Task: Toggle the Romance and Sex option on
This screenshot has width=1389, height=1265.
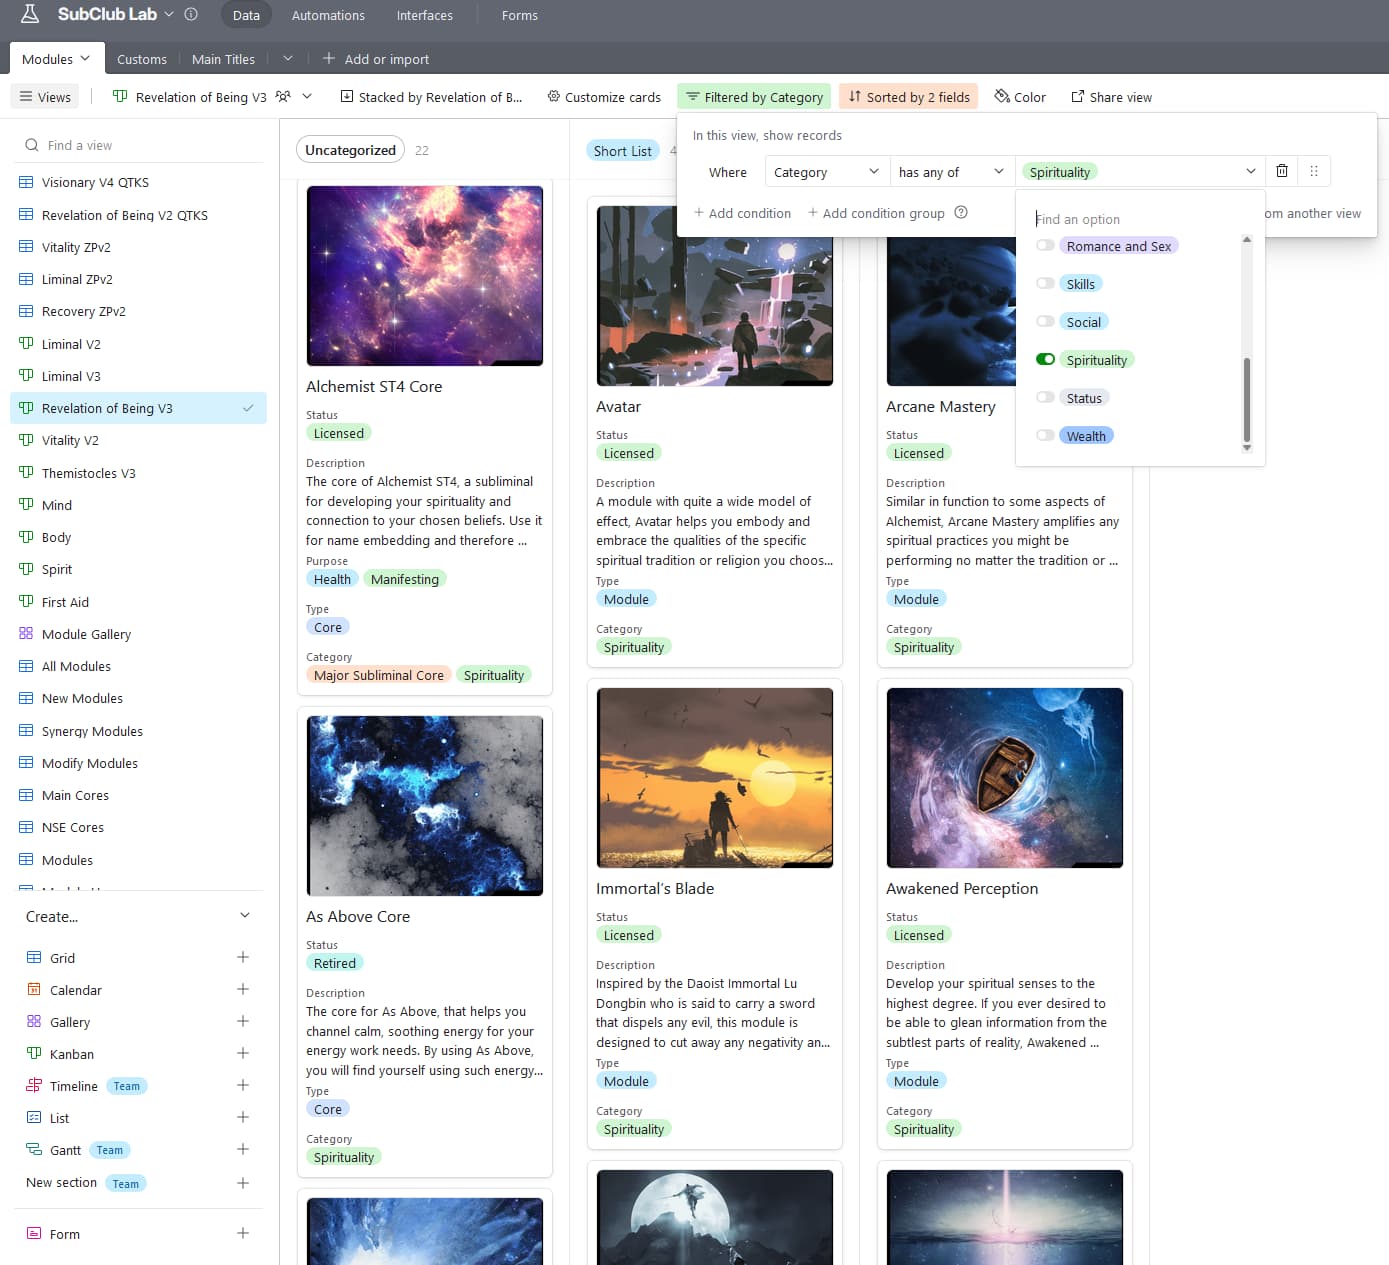Action: click(x=1045, y=246)
